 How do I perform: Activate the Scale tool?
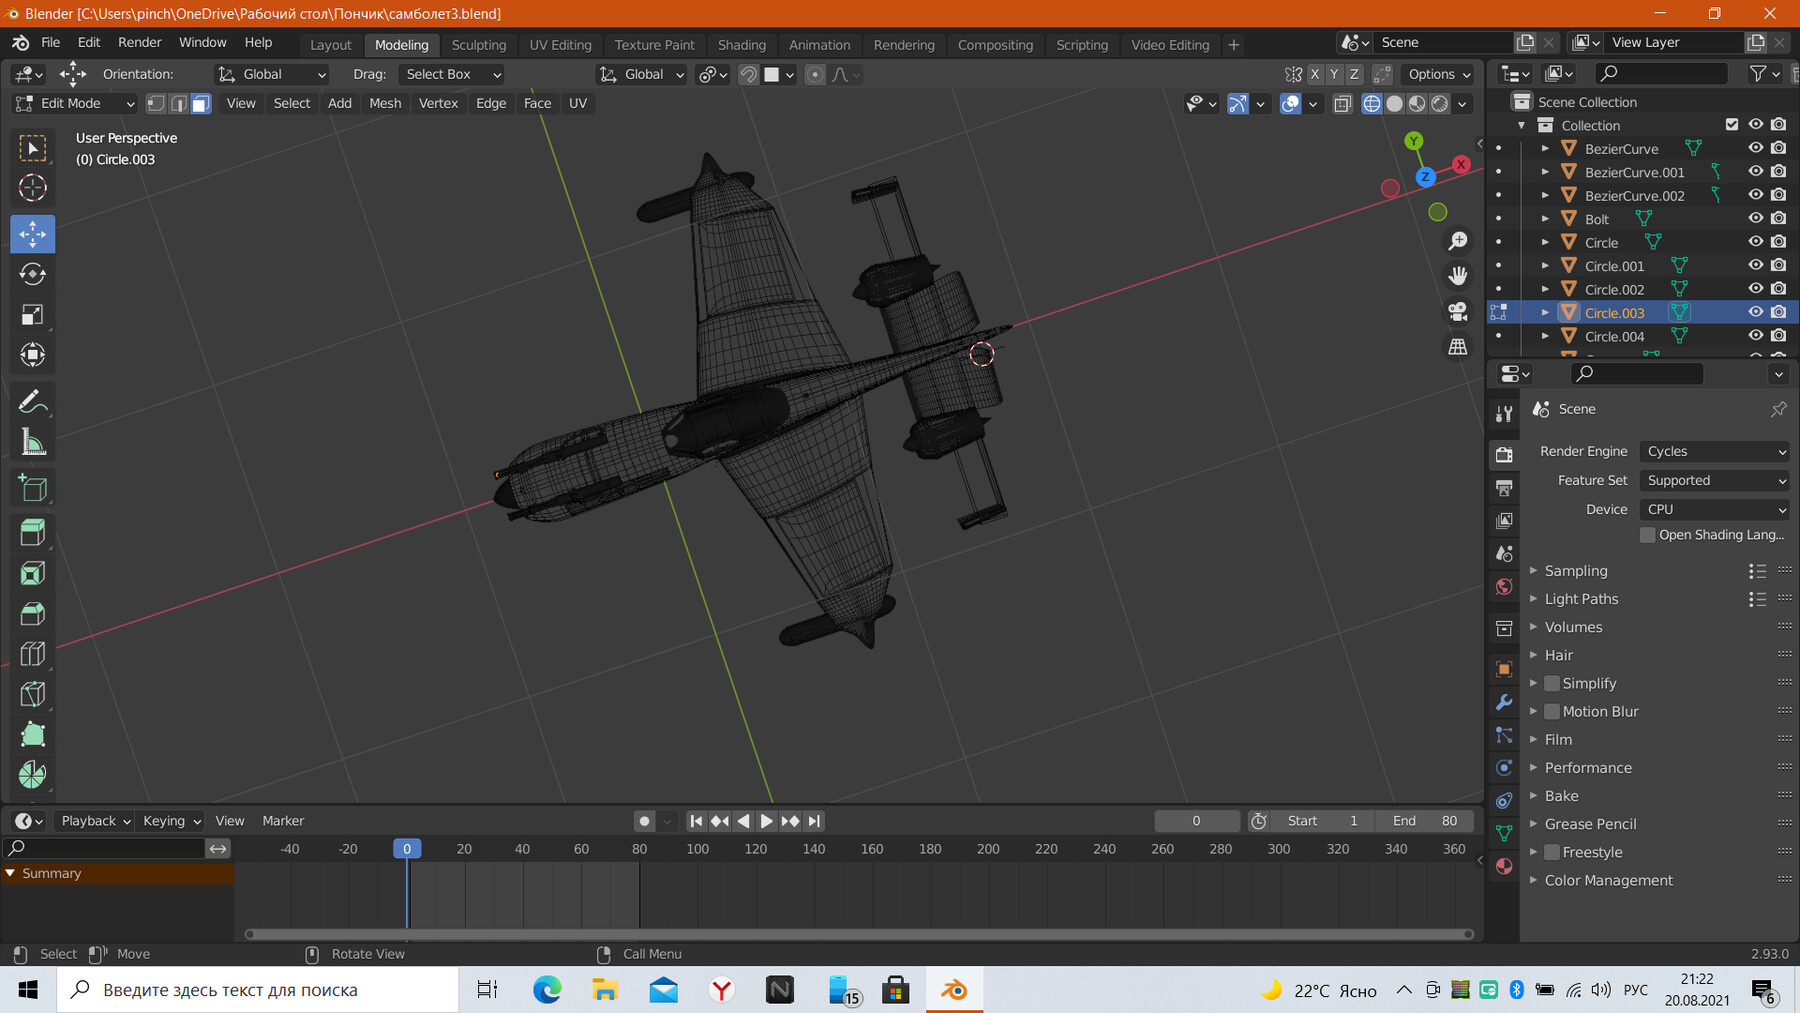33,315
